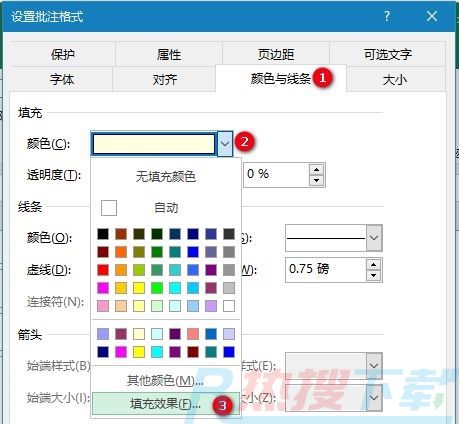459x424 pixels.
Task: Pick the rose pink swatch in fifth row
Action: (103, 306)
